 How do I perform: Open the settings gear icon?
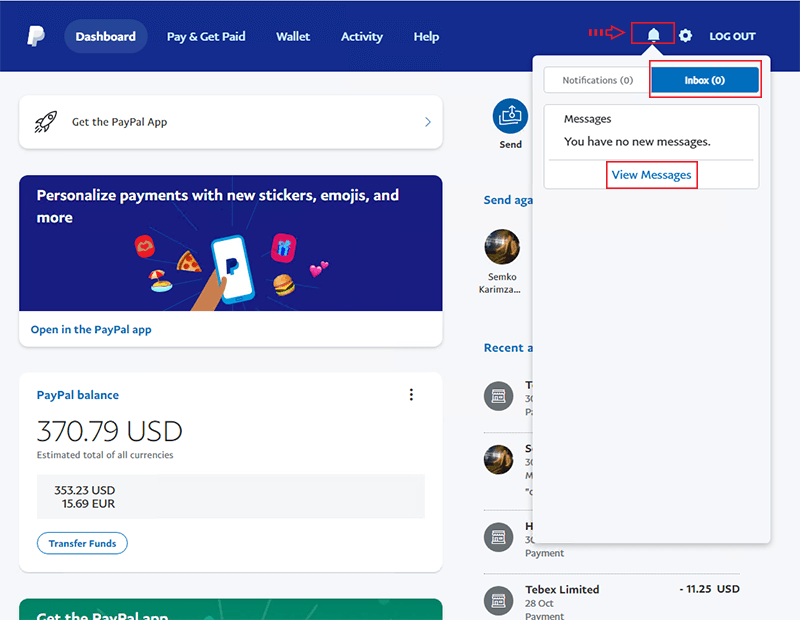[x=685, y=35]
